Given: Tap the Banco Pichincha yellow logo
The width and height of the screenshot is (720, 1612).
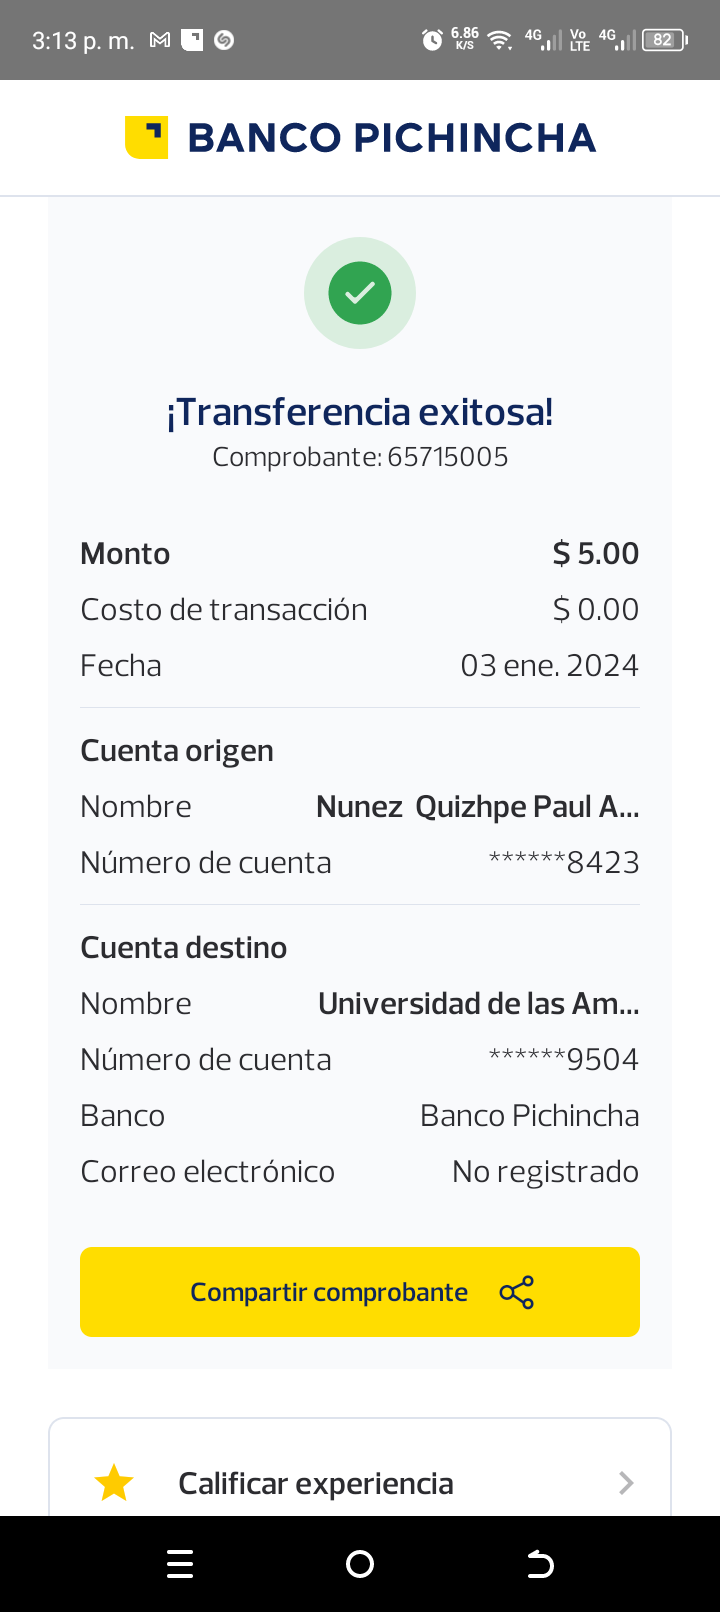Looking at the screenshot, I should point(146,138).
